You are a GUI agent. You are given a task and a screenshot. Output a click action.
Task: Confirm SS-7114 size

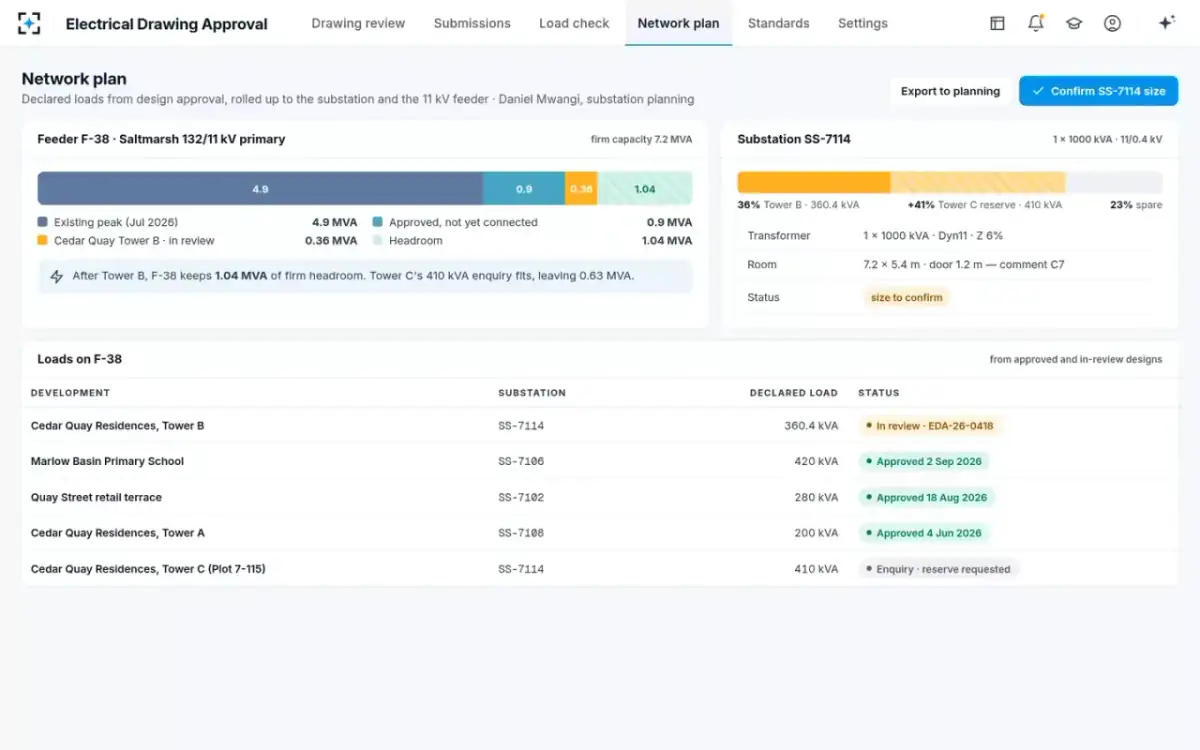[1098, 91]
